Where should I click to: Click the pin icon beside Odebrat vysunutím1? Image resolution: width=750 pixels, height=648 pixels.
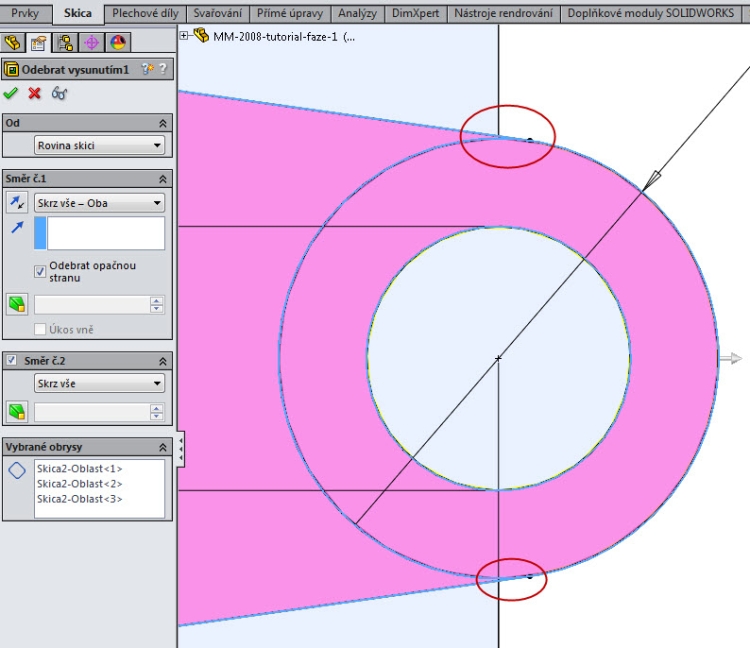[147, 69]
